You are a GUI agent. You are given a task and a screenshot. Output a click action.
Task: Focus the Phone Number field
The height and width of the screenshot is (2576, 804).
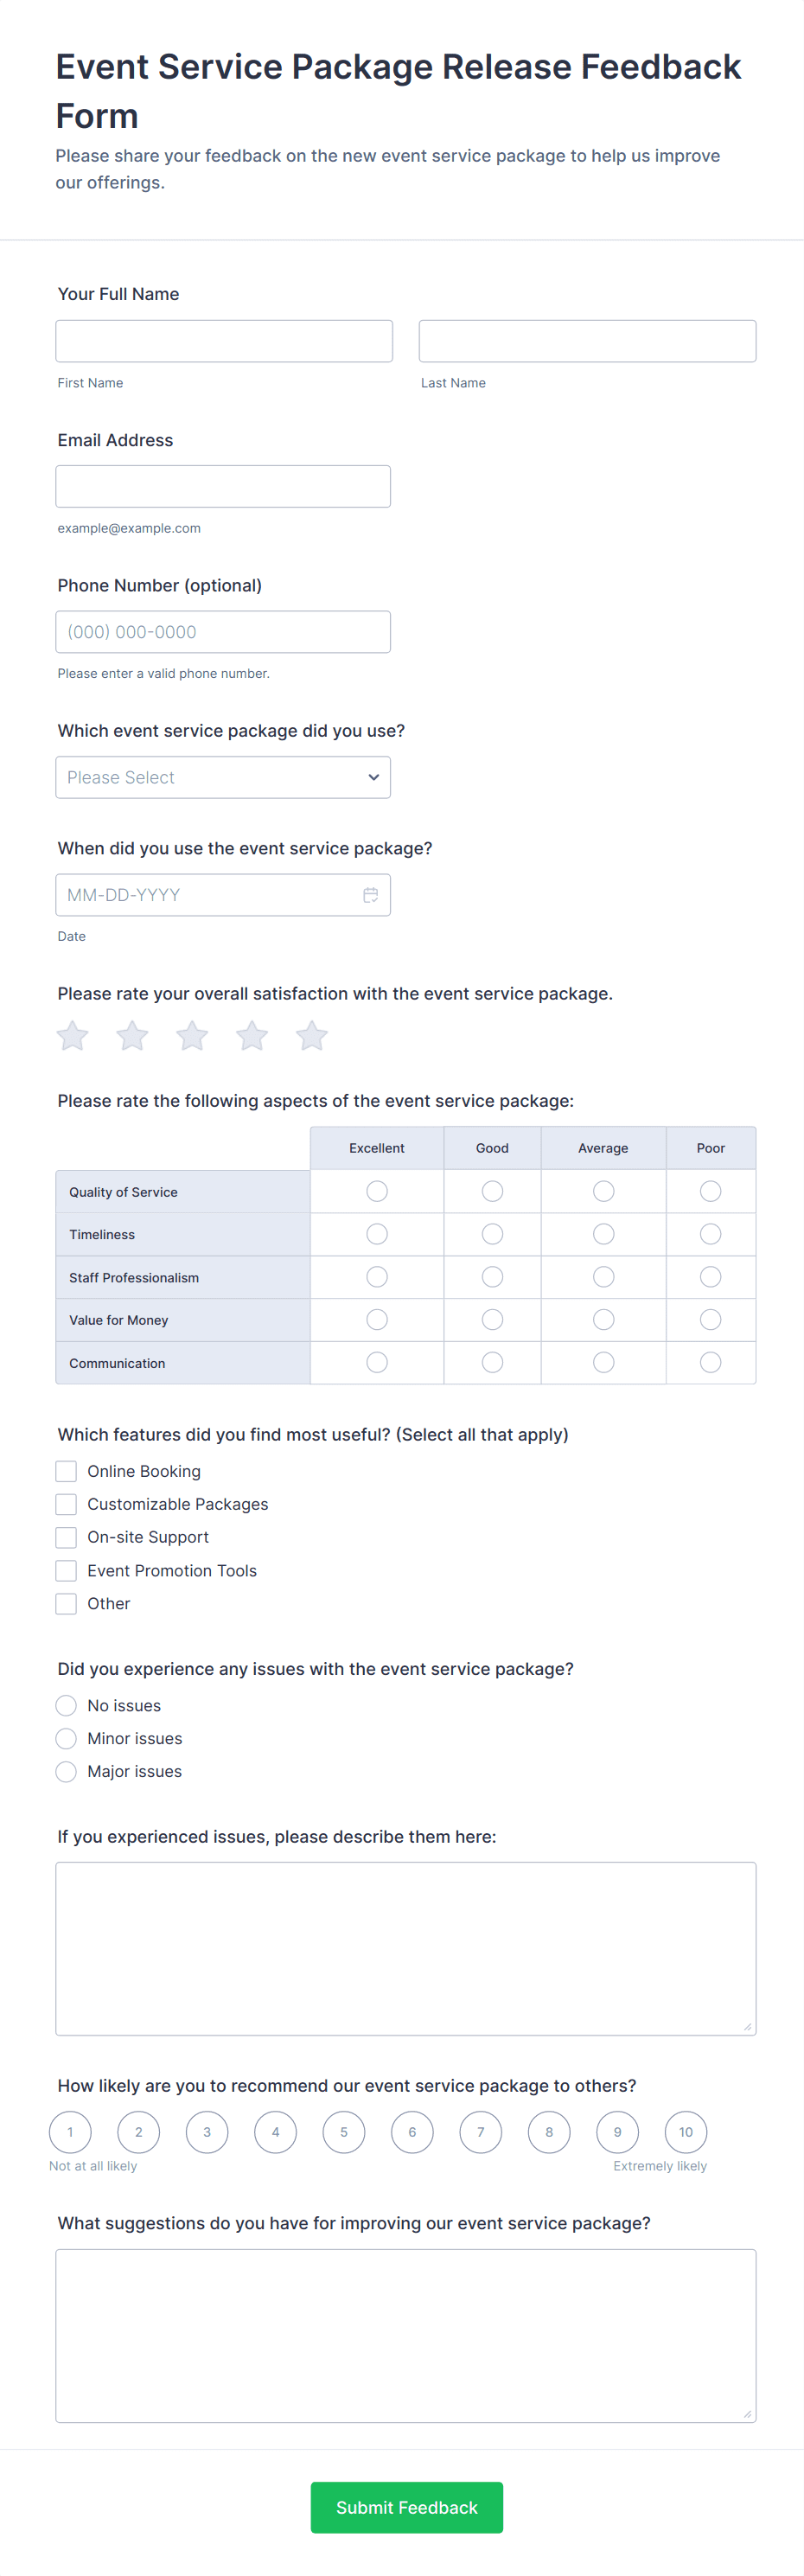point(223,632)
